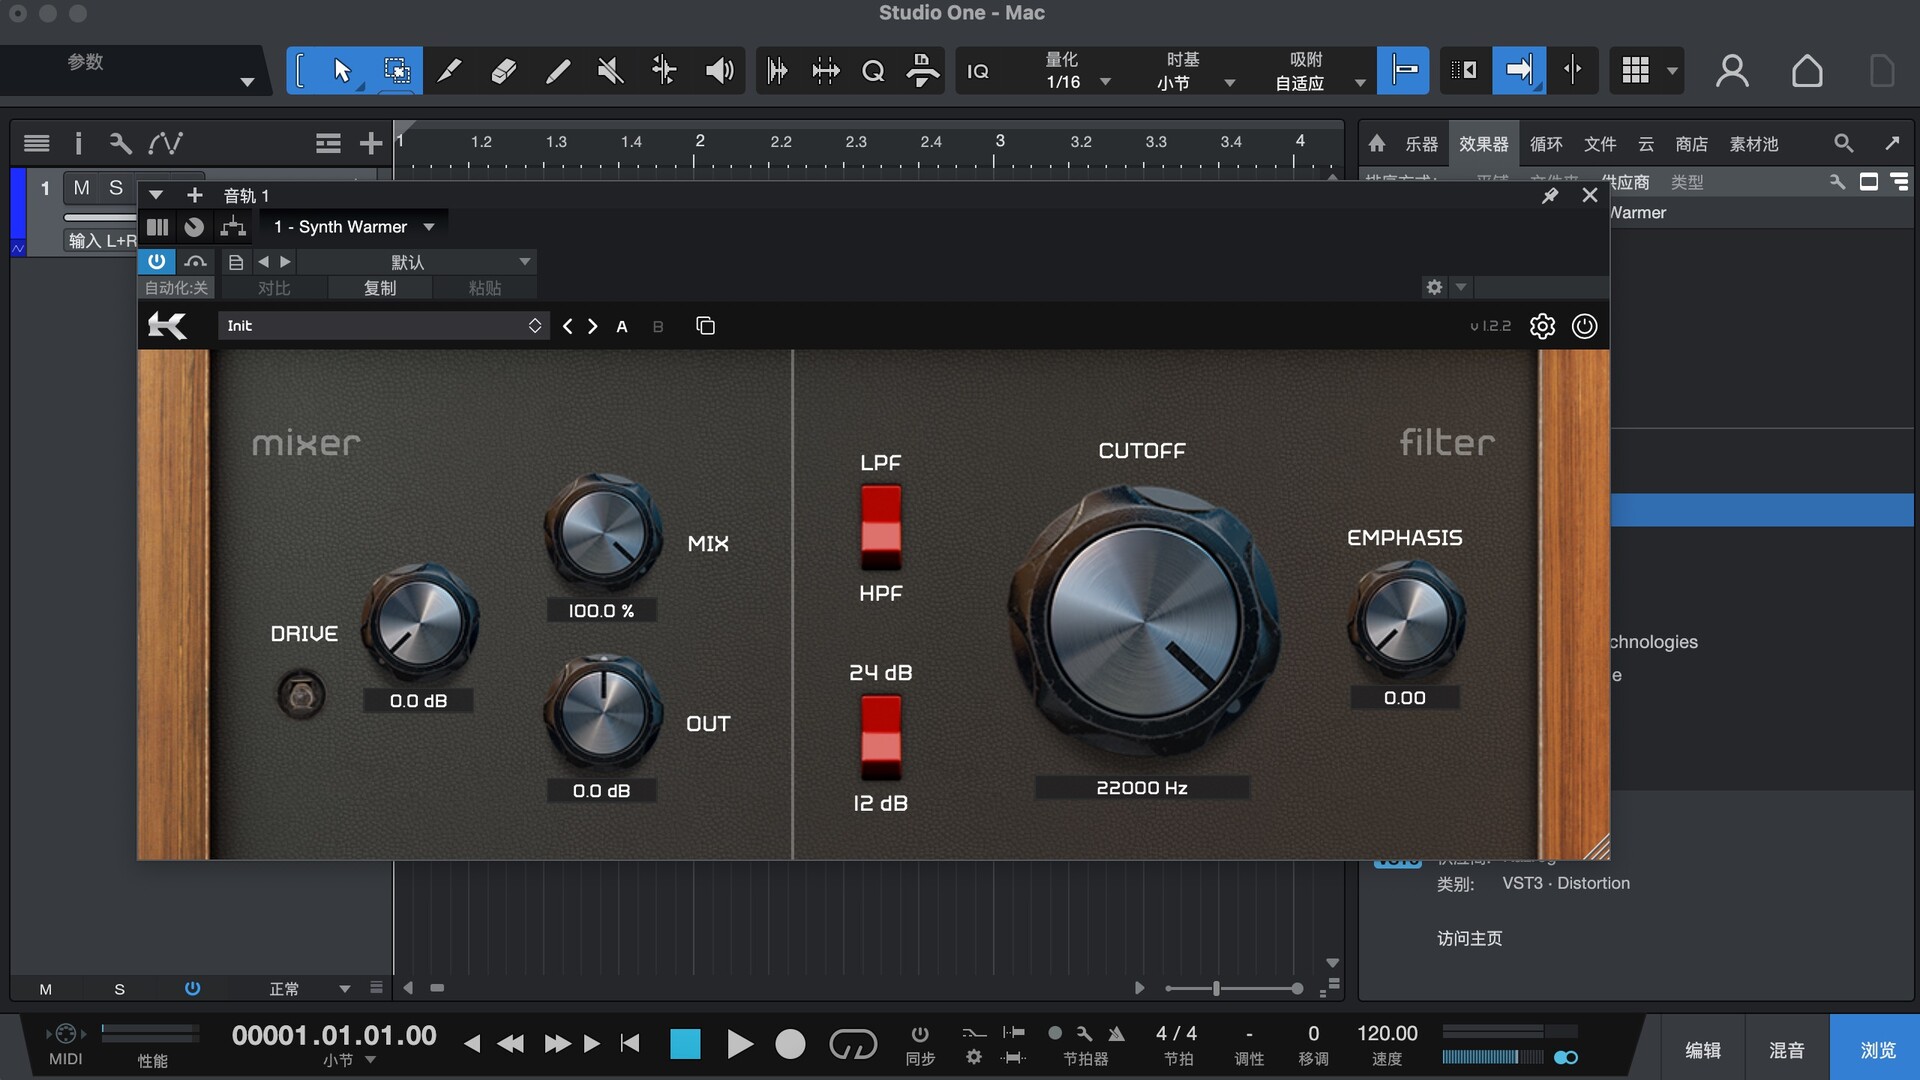Click the copy A/B state icon
1920x1080 pixels.
(705, 326)
